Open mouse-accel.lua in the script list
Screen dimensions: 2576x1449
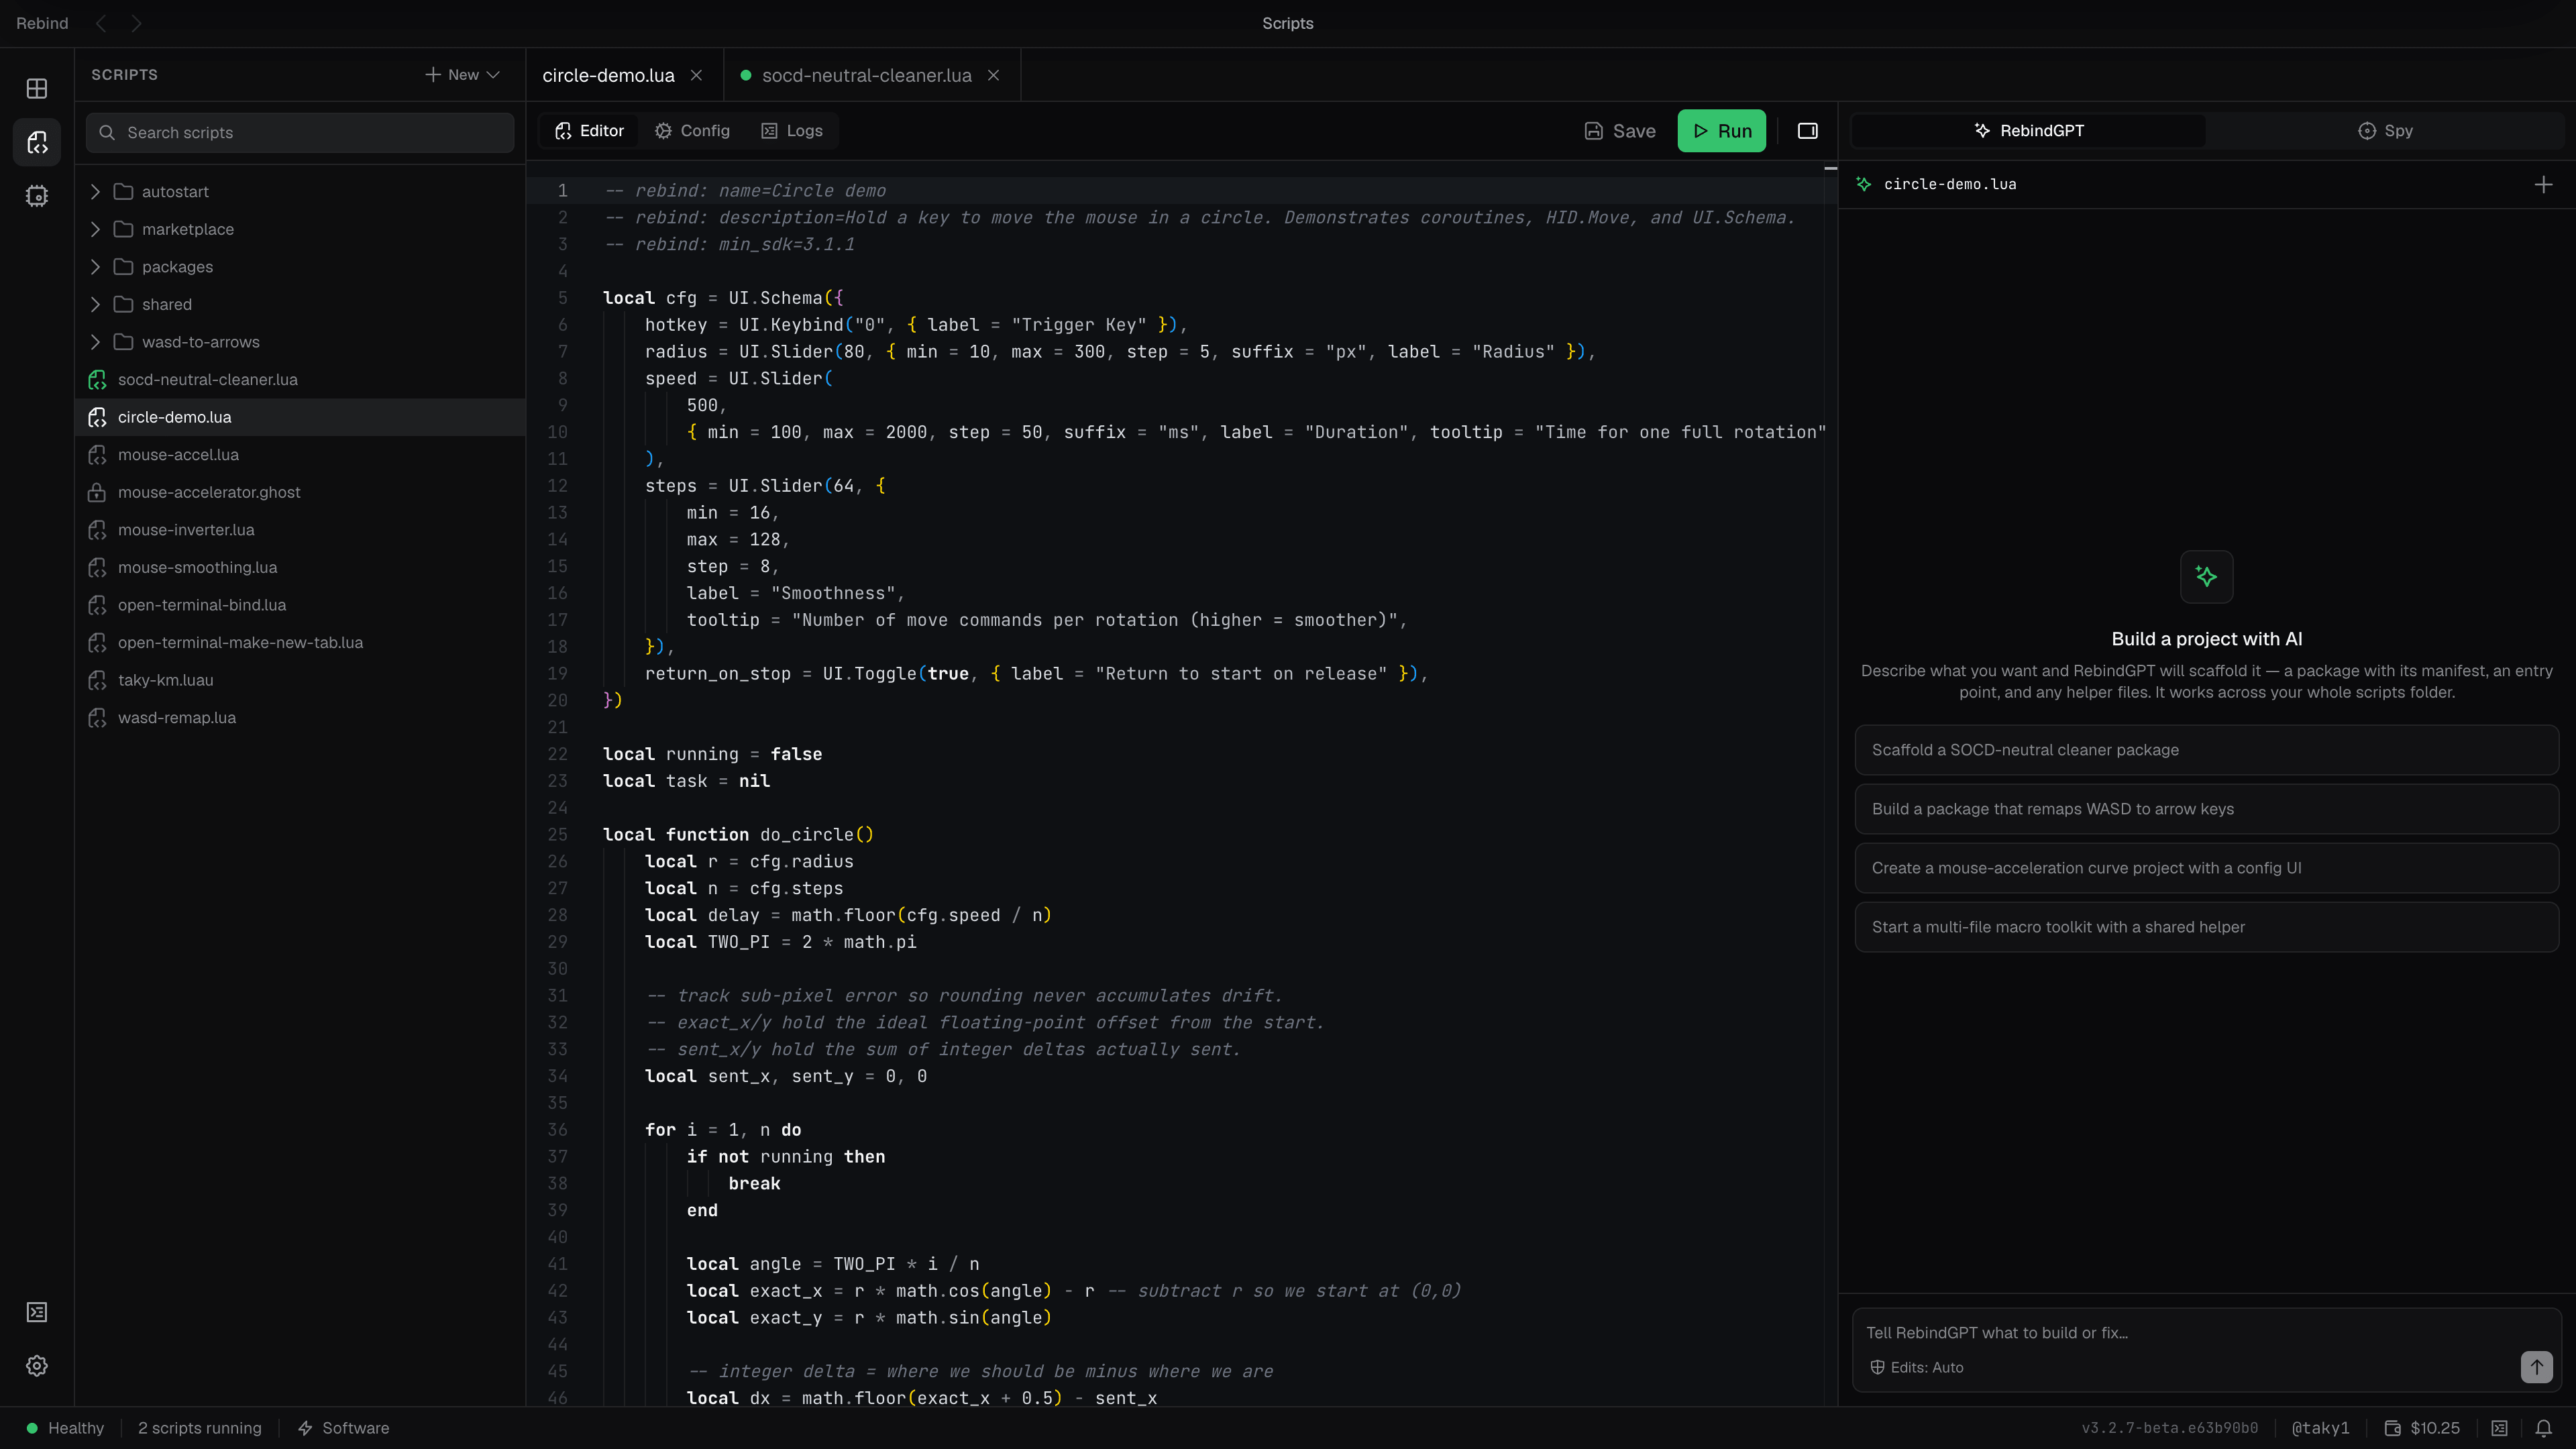tap(300, 455)
